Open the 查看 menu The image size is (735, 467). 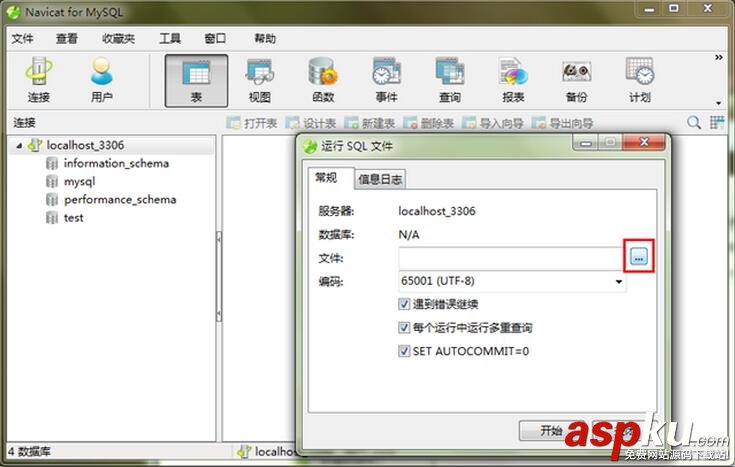coord(67,38)
